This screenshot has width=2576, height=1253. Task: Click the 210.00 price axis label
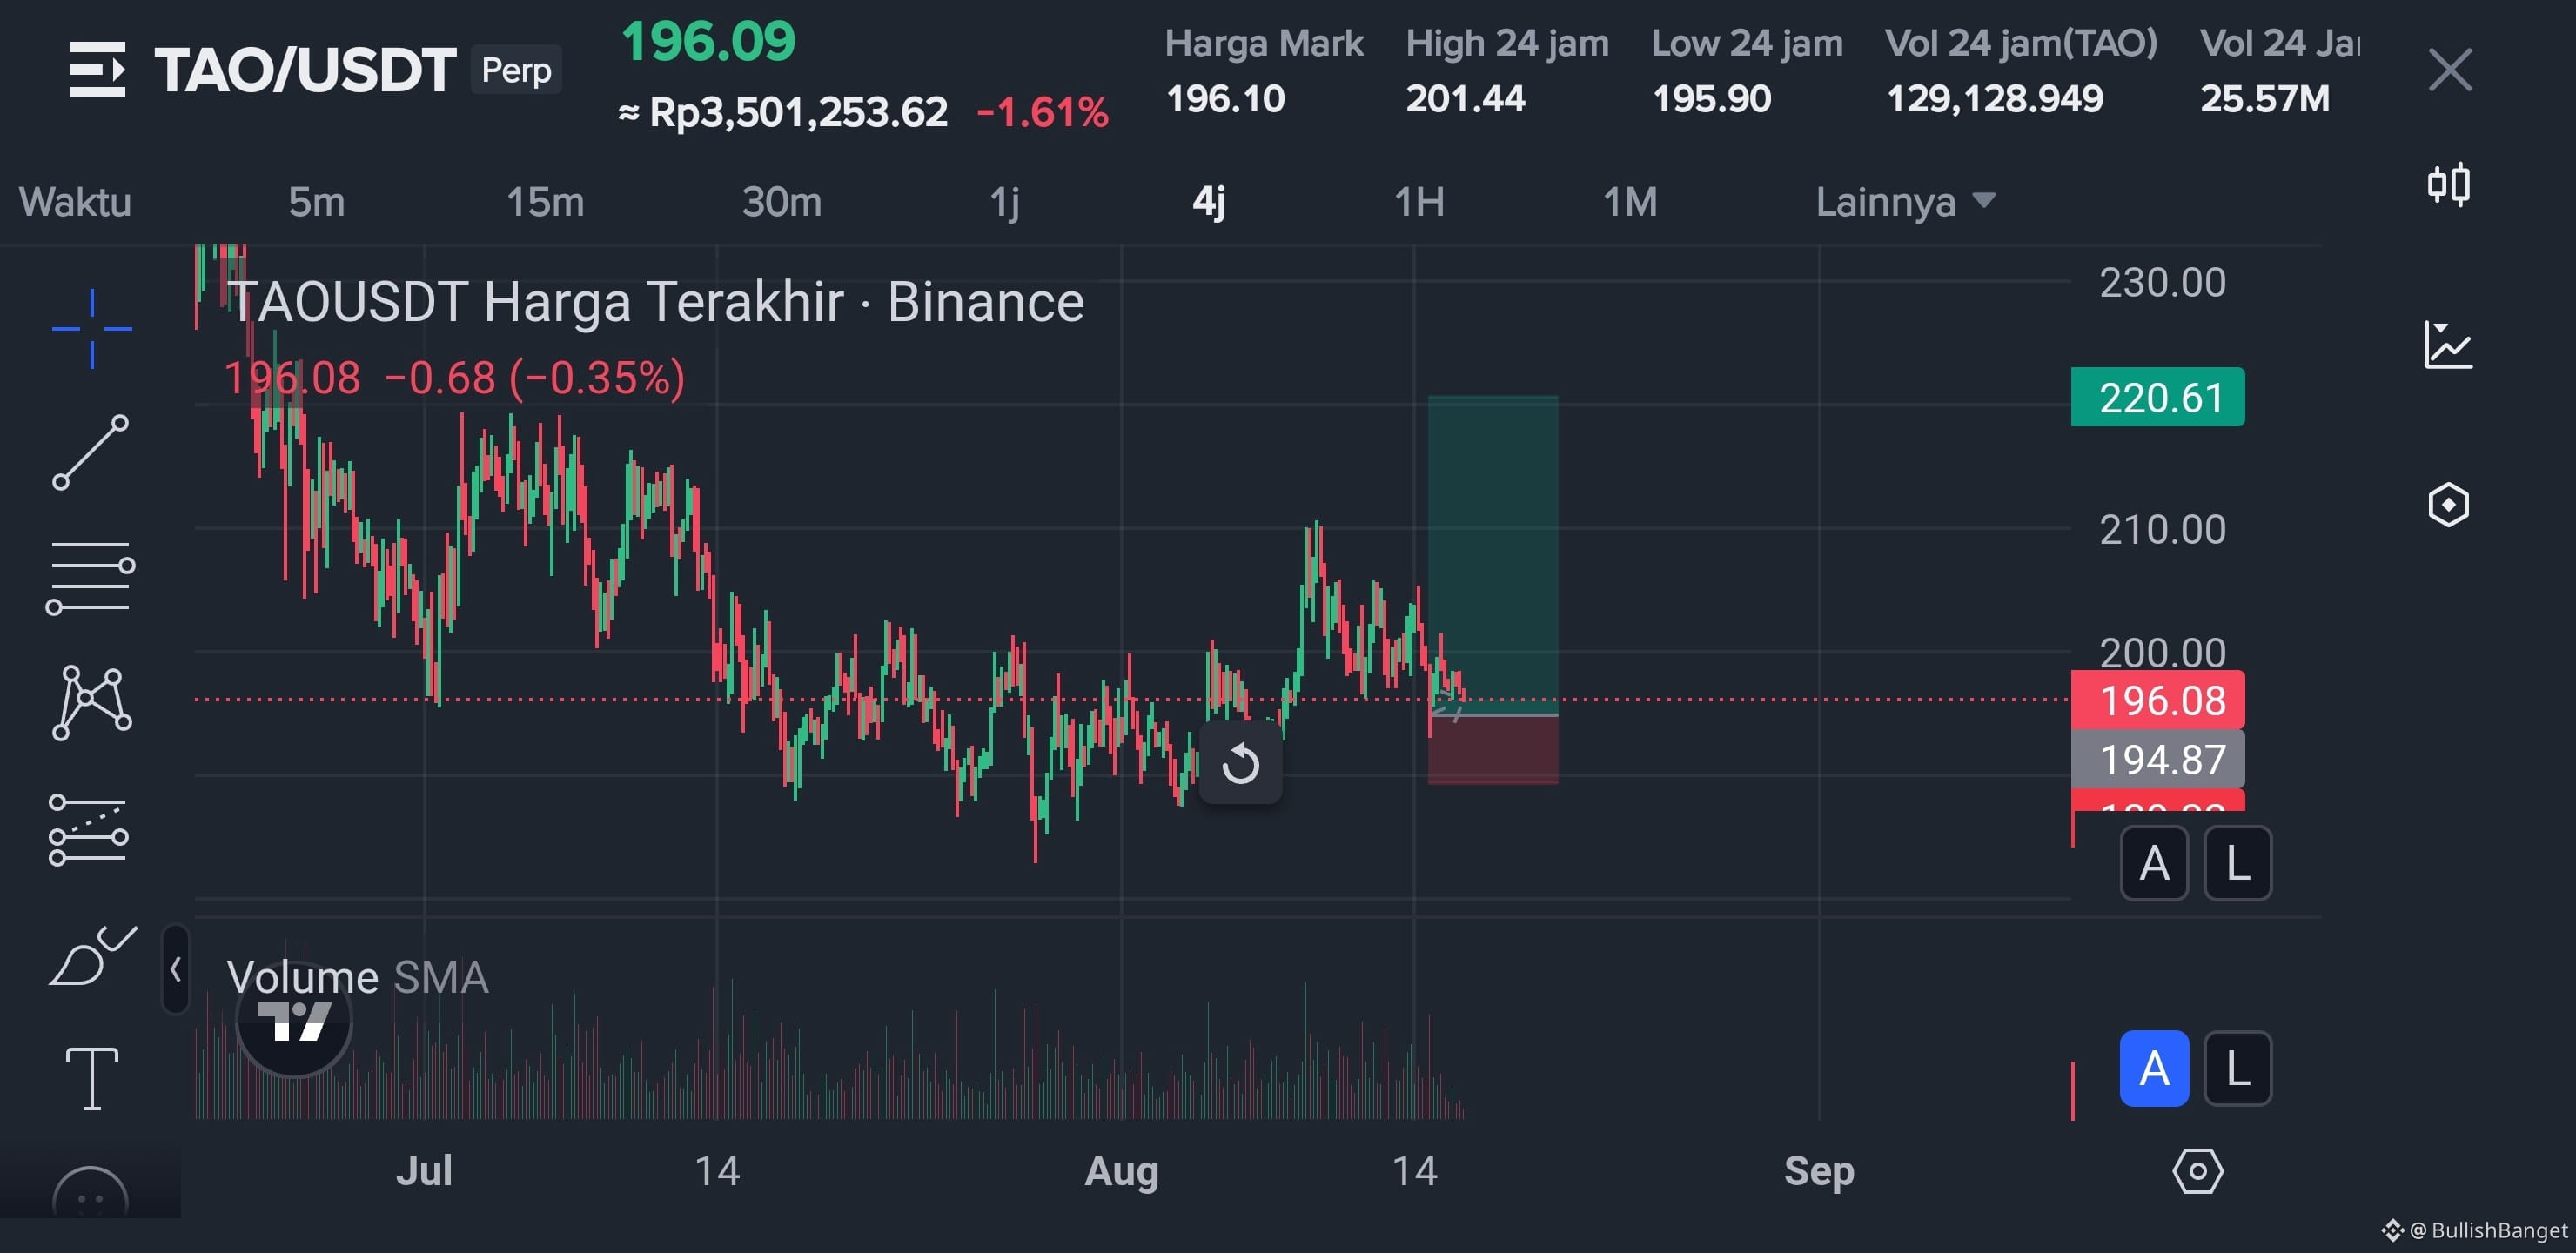pyautogui.click(x=2162, y=529)
